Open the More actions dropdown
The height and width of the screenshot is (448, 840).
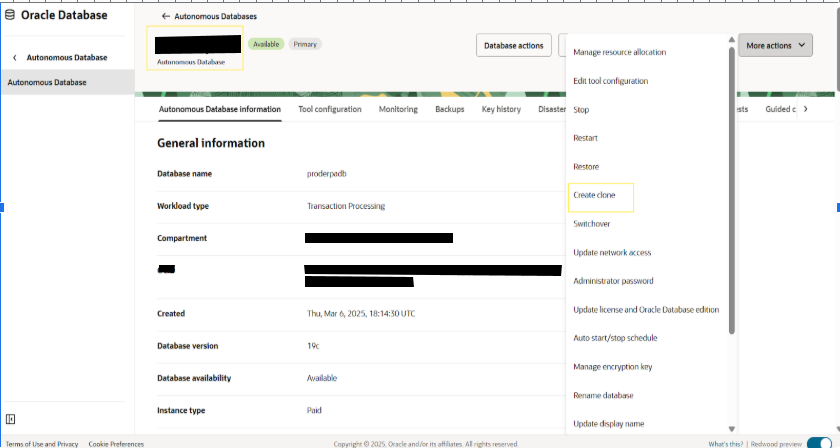[775, 46]
